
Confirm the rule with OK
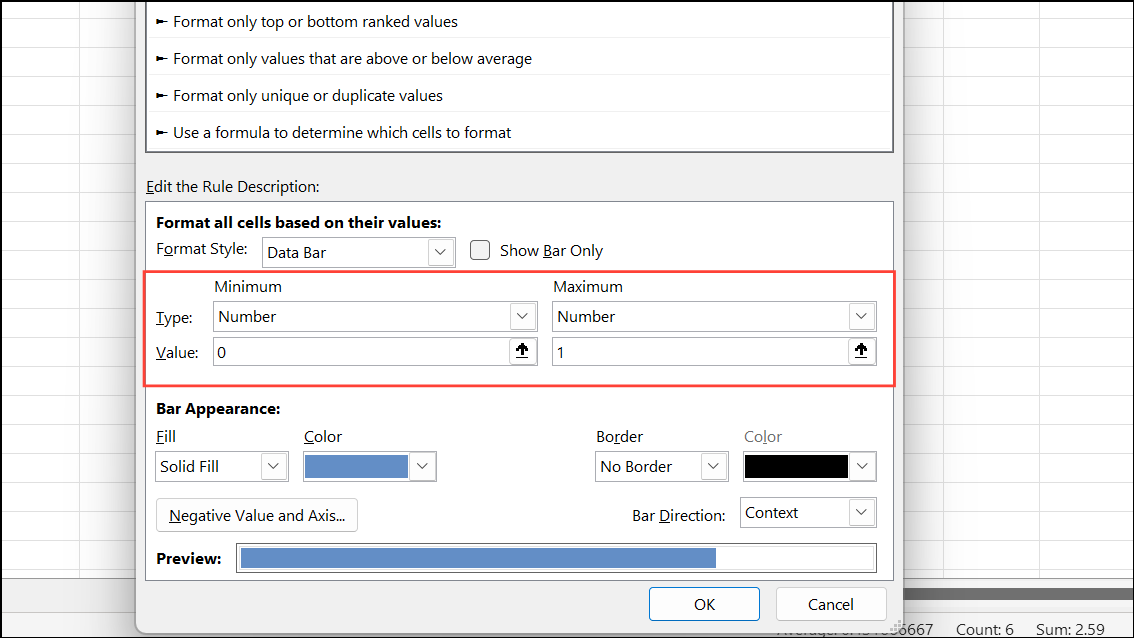coord(704,604)
